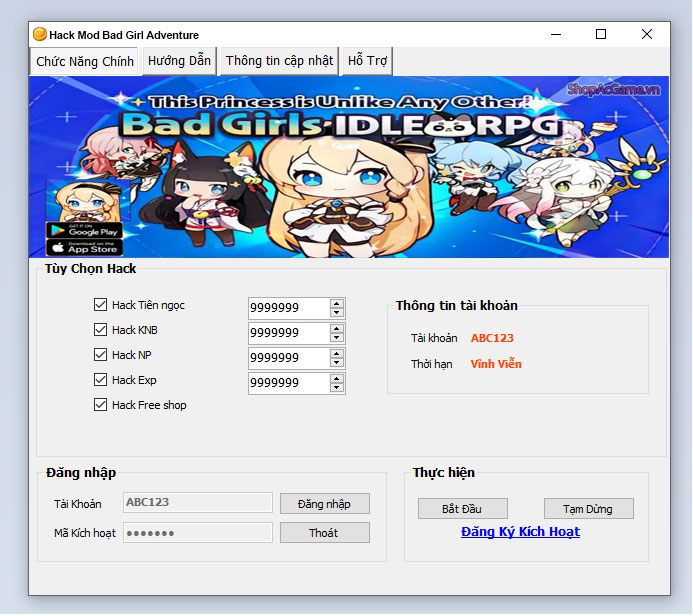Click the Vĩnh Viễn expiry text
The height and width of the screenshot is (616, 693).
tap(496, 364)
